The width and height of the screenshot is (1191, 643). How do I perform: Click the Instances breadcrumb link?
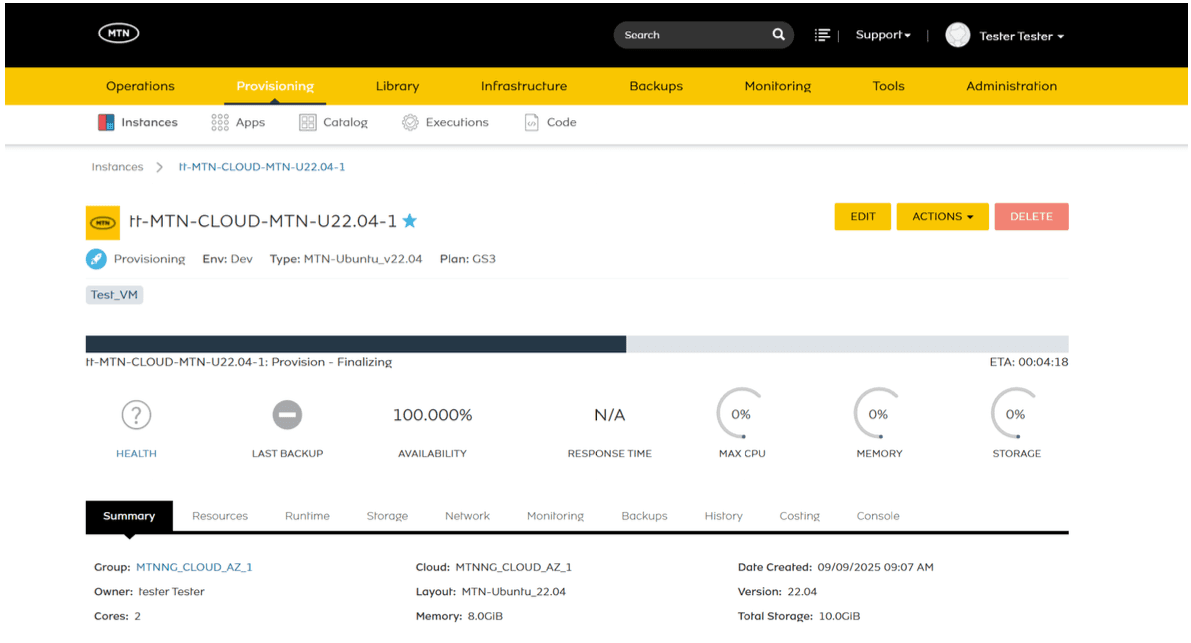(118, 167)
